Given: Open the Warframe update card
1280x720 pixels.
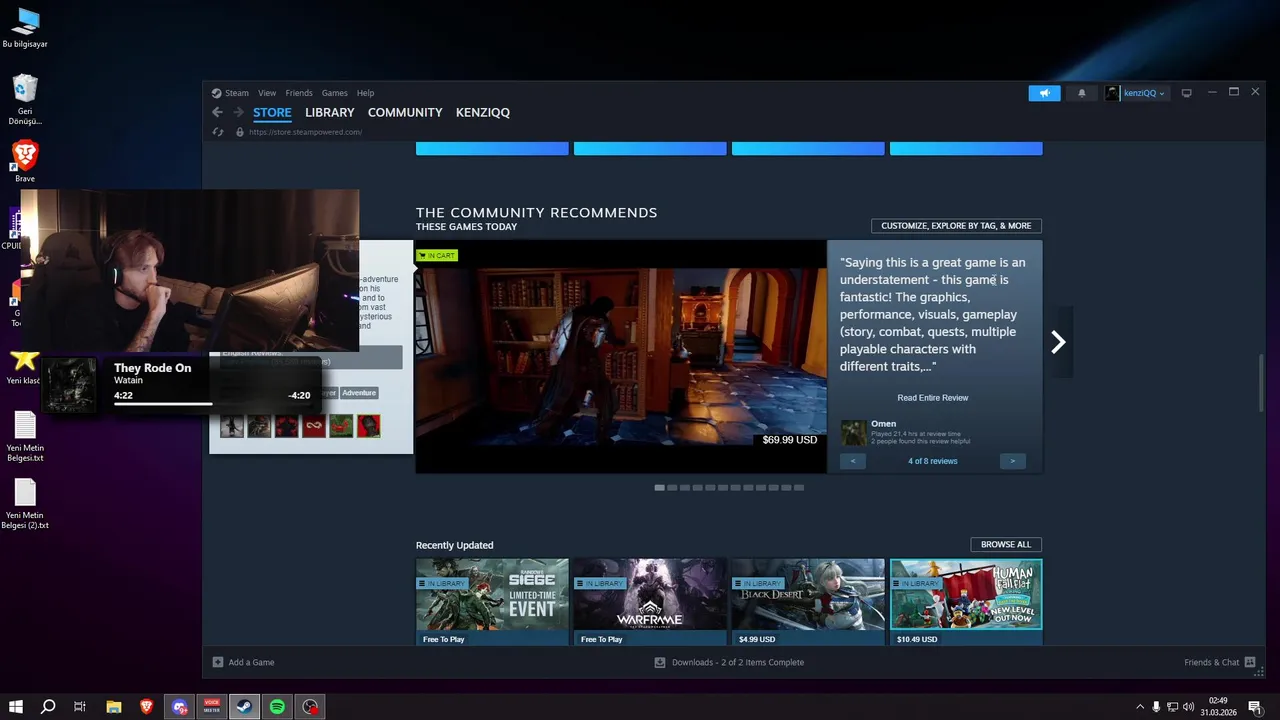Looking at the screenshot, I should [650, 602].
